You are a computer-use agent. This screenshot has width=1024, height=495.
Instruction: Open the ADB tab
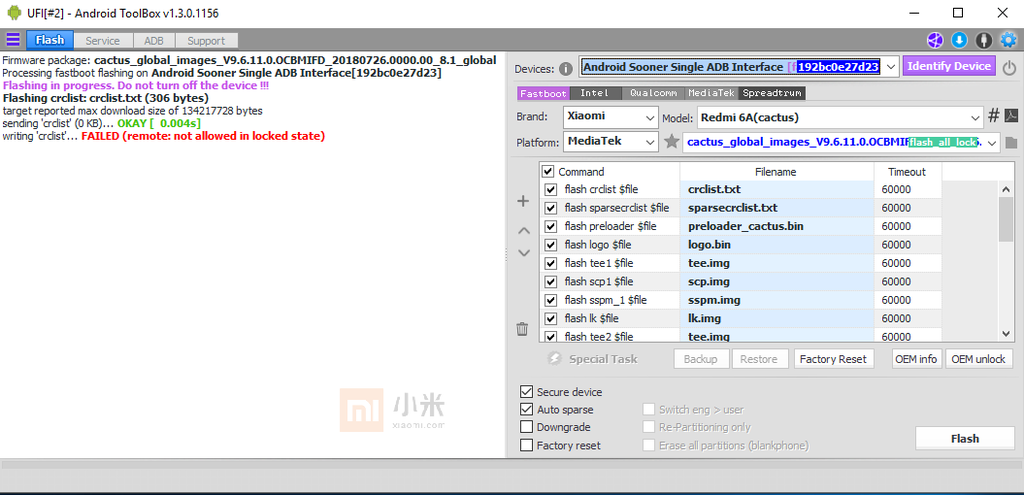point(153,40)
